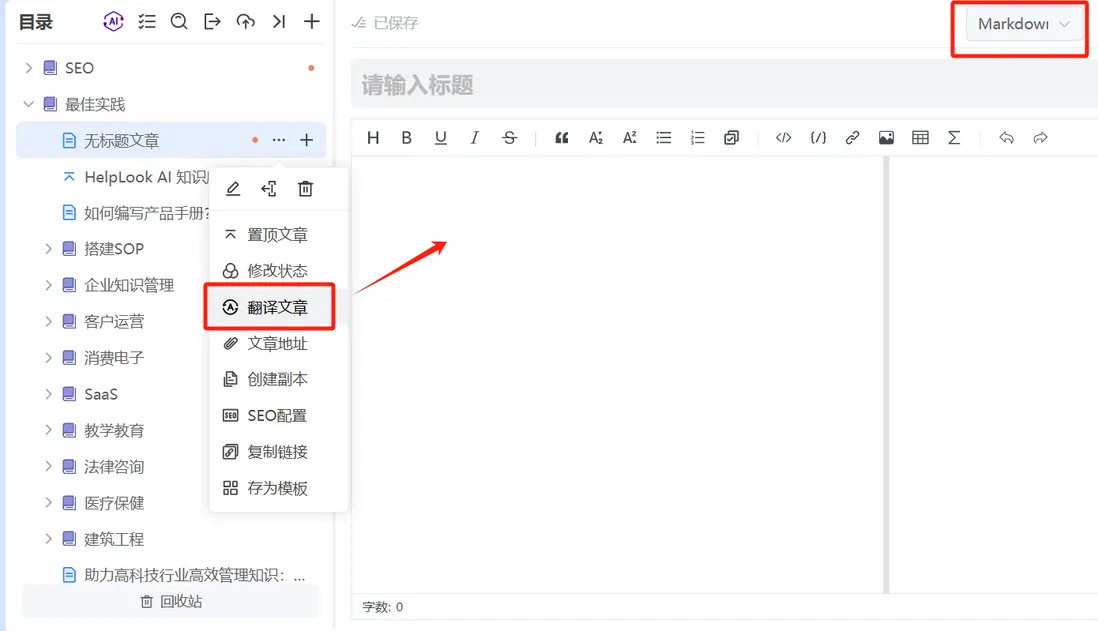Insert a hyperlink via the link icon
Image resolution: width=1098 pixels, height=631 pixels.
click(852, 138)
